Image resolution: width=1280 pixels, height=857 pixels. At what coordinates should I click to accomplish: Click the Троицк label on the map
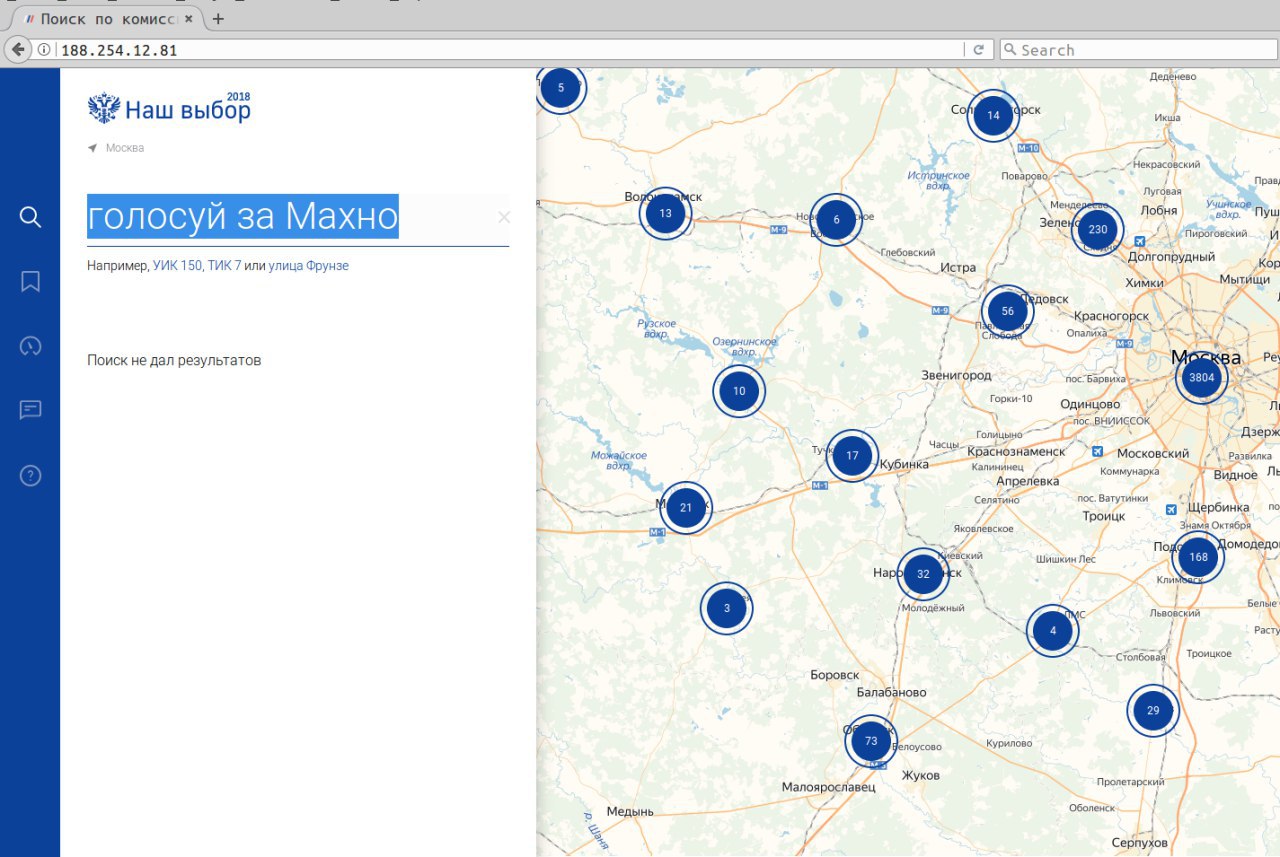tap(1103, 516)
